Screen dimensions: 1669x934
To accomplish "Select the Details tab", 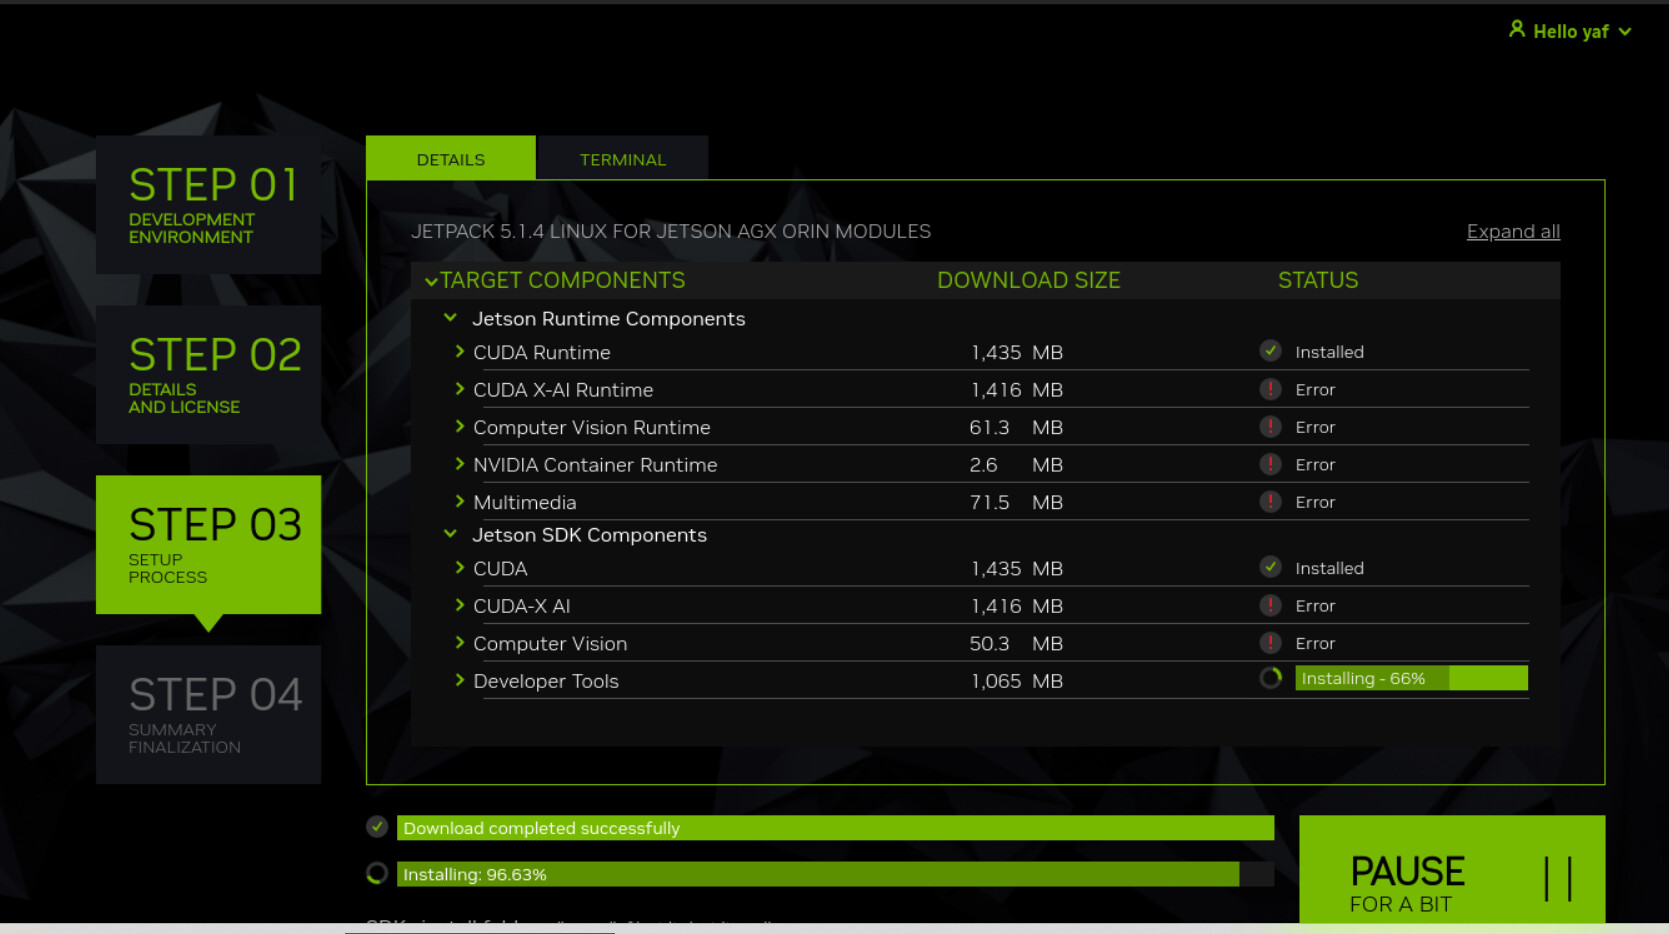I will pyautogui.click(x=451, y=160).
